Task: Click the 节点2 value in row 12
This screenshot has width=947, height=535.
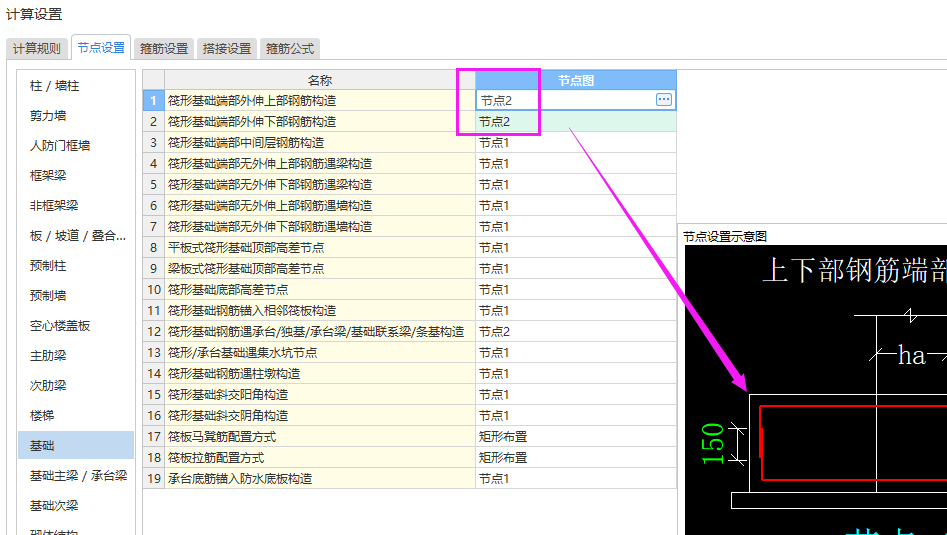Action: pyautogui.click(x=576, y=332)
